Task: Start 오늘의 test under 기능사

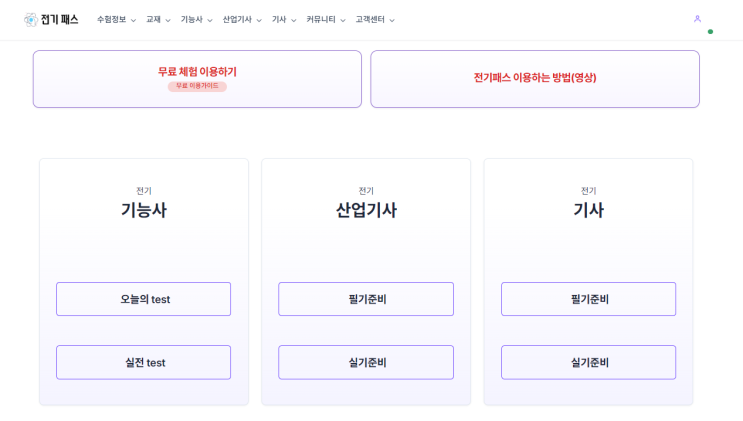Action: pyautogui.click(x=144, y=299)
